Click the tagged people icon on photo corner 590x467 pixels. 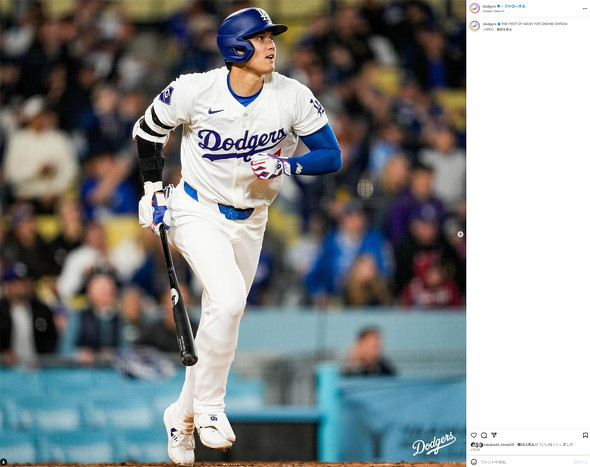[4, 462]
